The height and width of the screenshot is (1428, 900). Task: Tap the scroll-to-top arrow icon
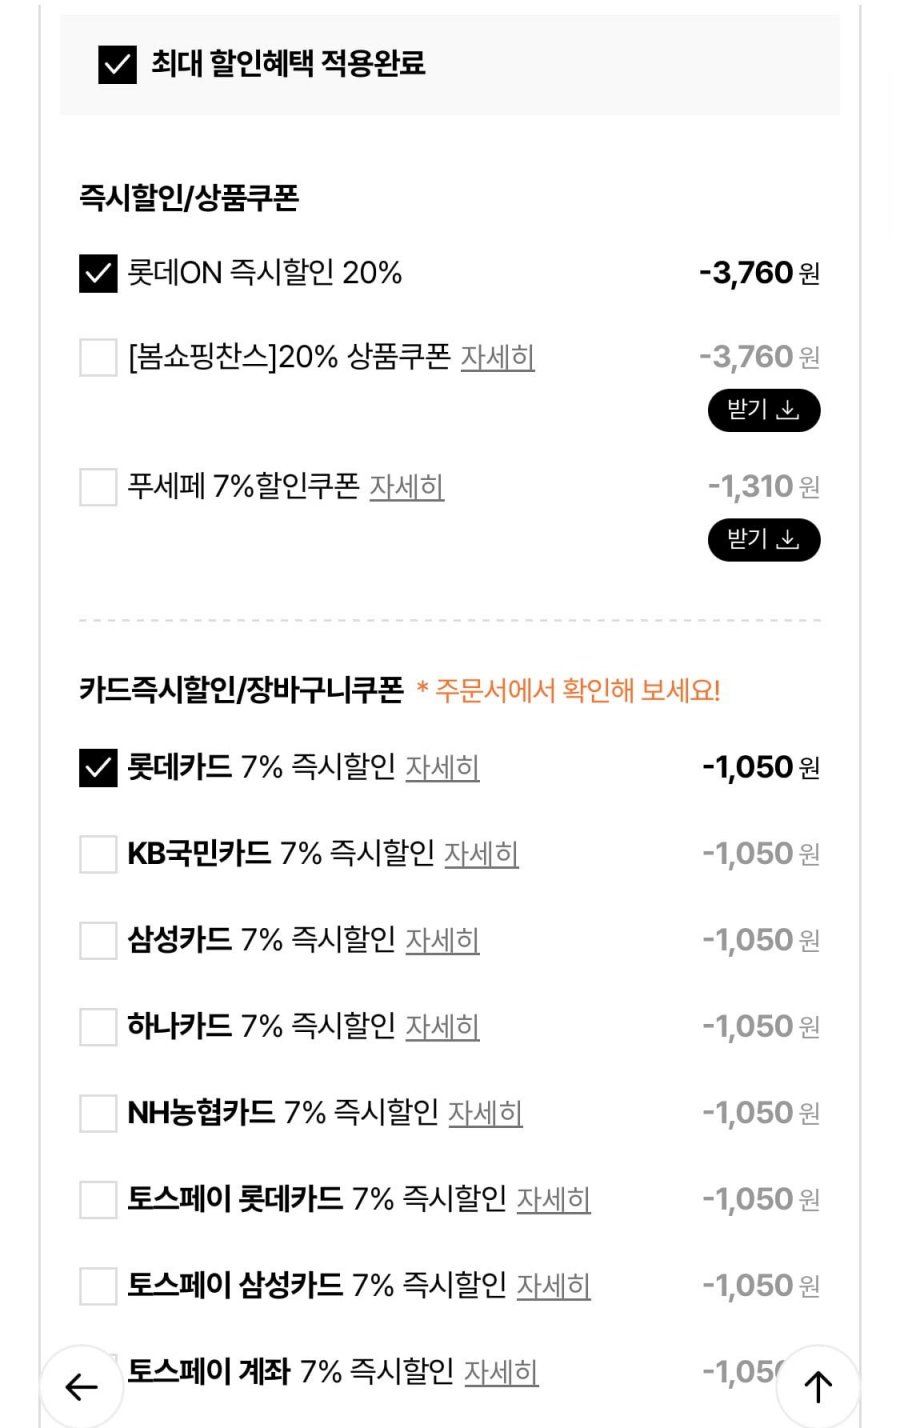[818, 1386]
